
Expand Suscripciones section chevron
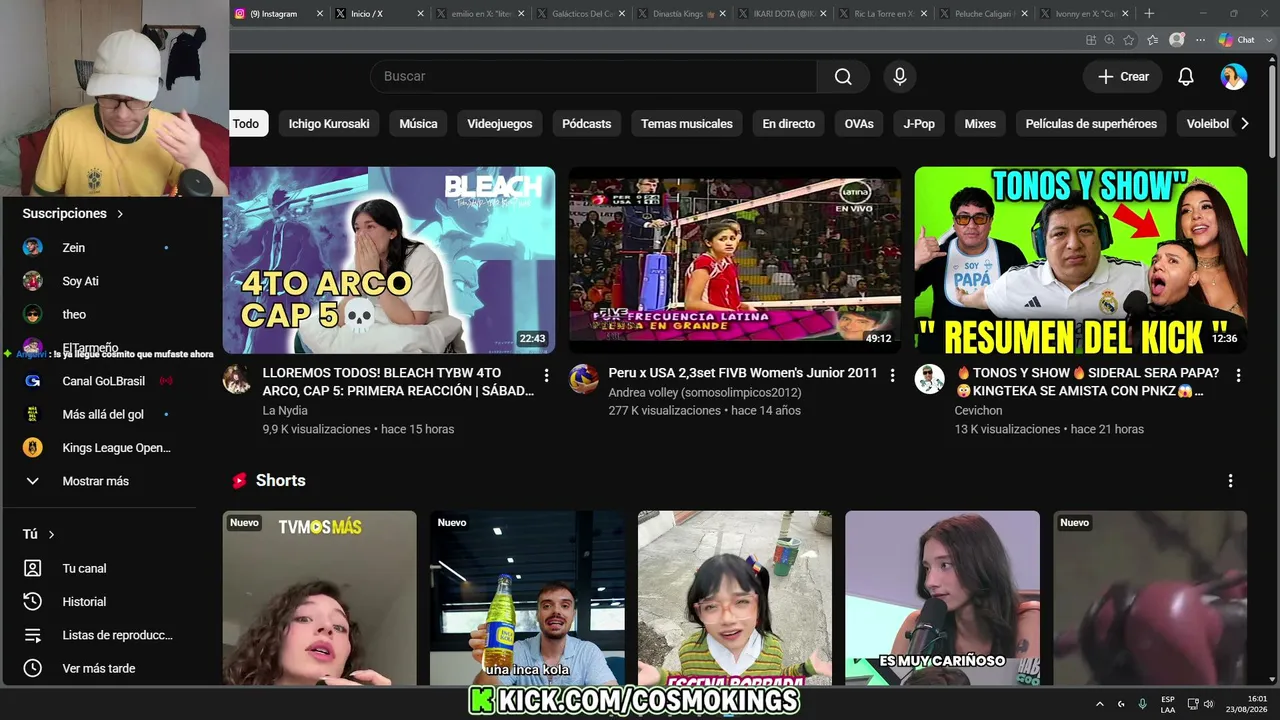120,214
